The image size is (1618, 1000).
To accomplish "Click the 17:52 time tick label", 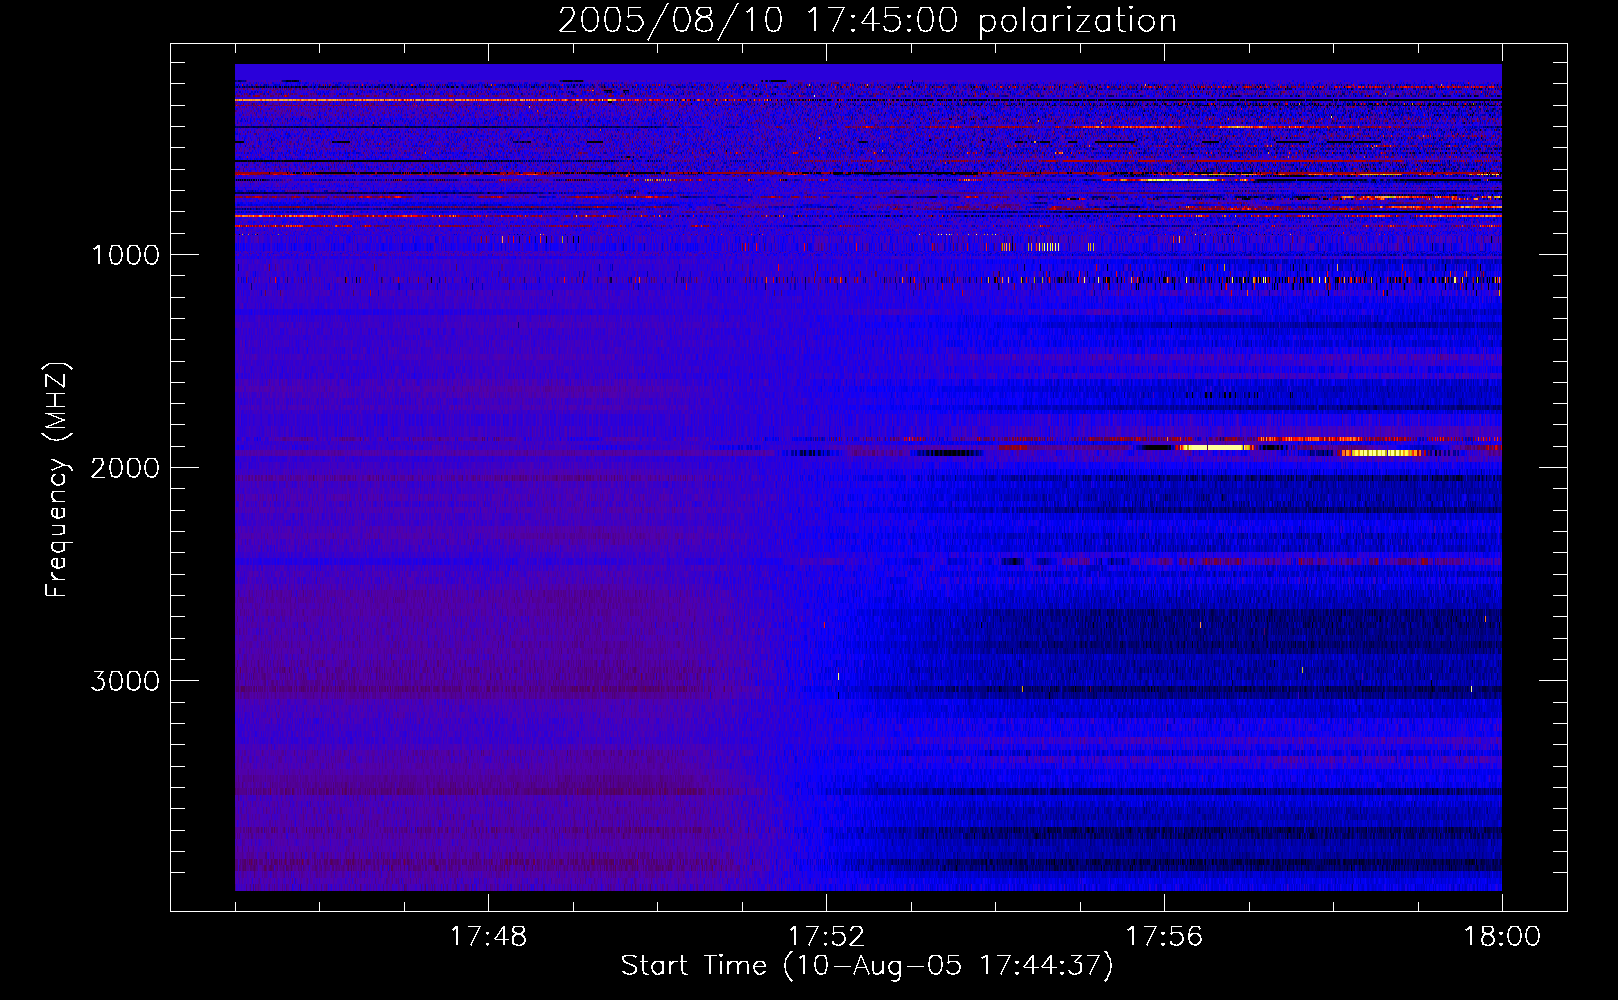I will tap(826, 937).
